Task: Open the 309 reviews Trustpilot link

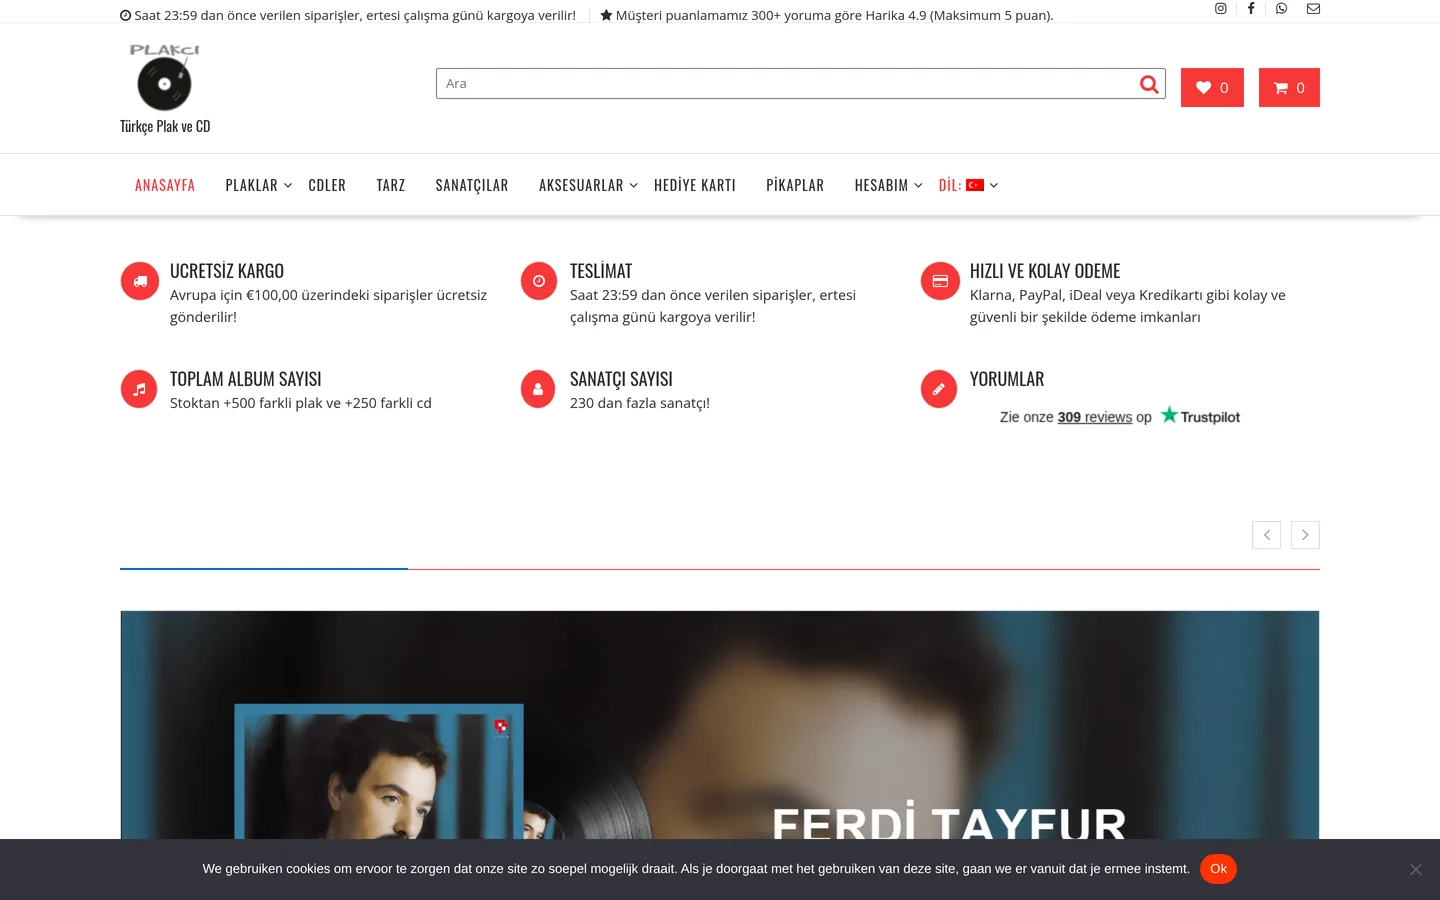Action: pos(1094,417)
